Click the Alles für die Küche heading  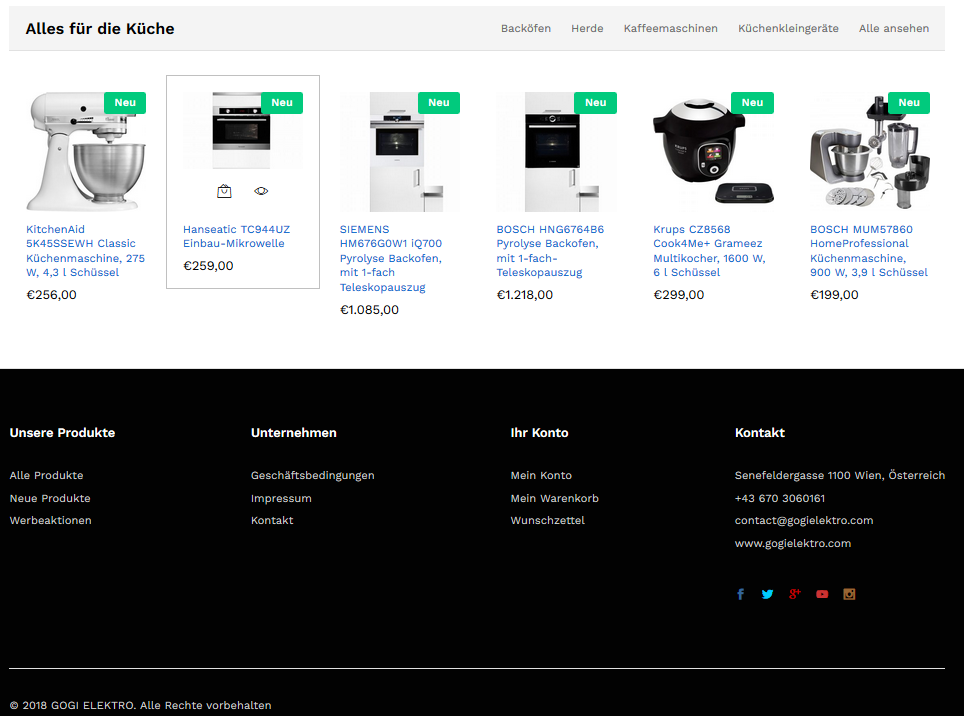click(x=100, y=28)
